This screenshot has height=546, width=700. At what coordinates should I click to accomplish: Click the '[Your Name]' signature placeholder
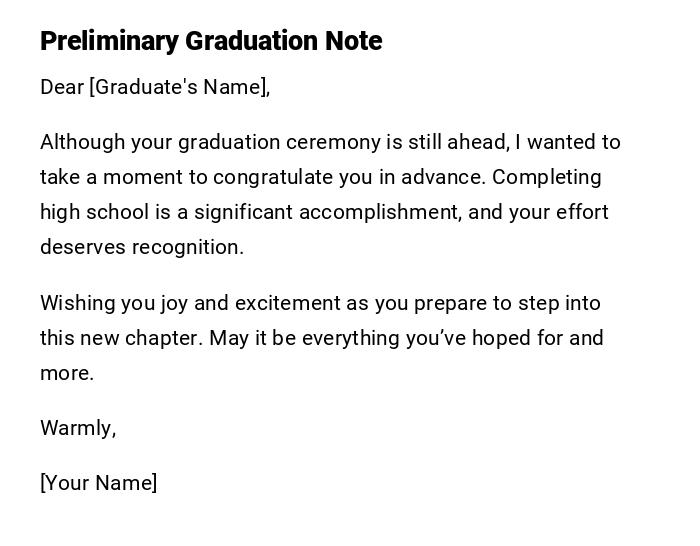[x=98, y=483]
